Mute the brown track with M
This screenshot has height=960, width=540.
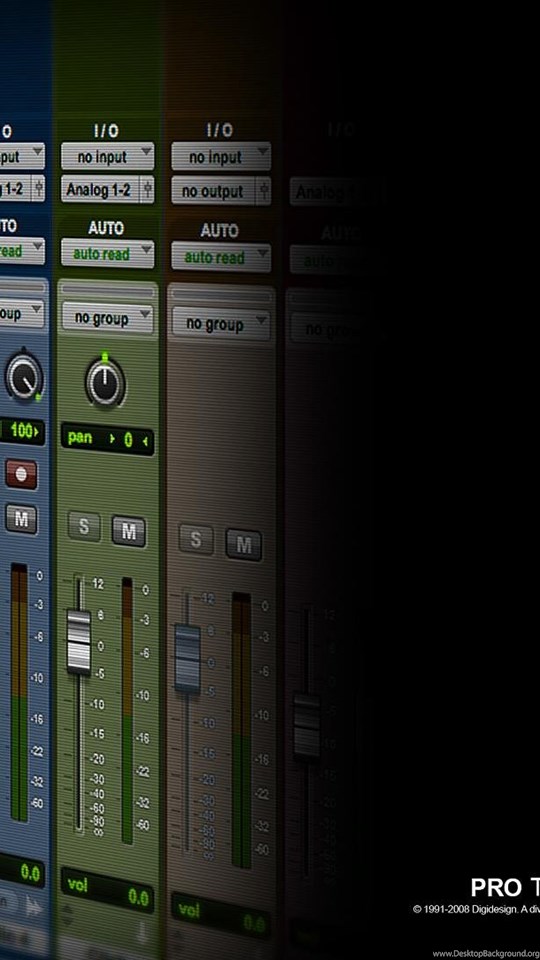[x=244, y=544]
